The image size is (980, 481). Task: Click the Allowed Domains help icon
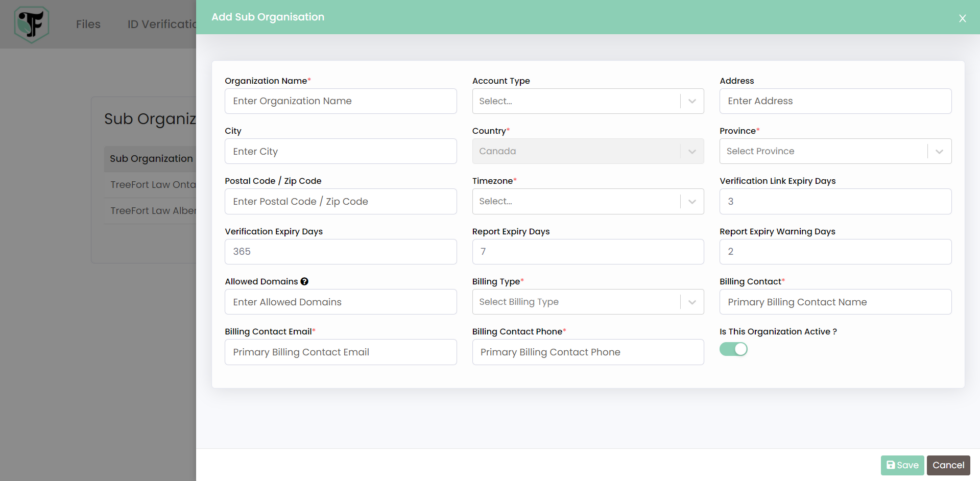[304, 282]
